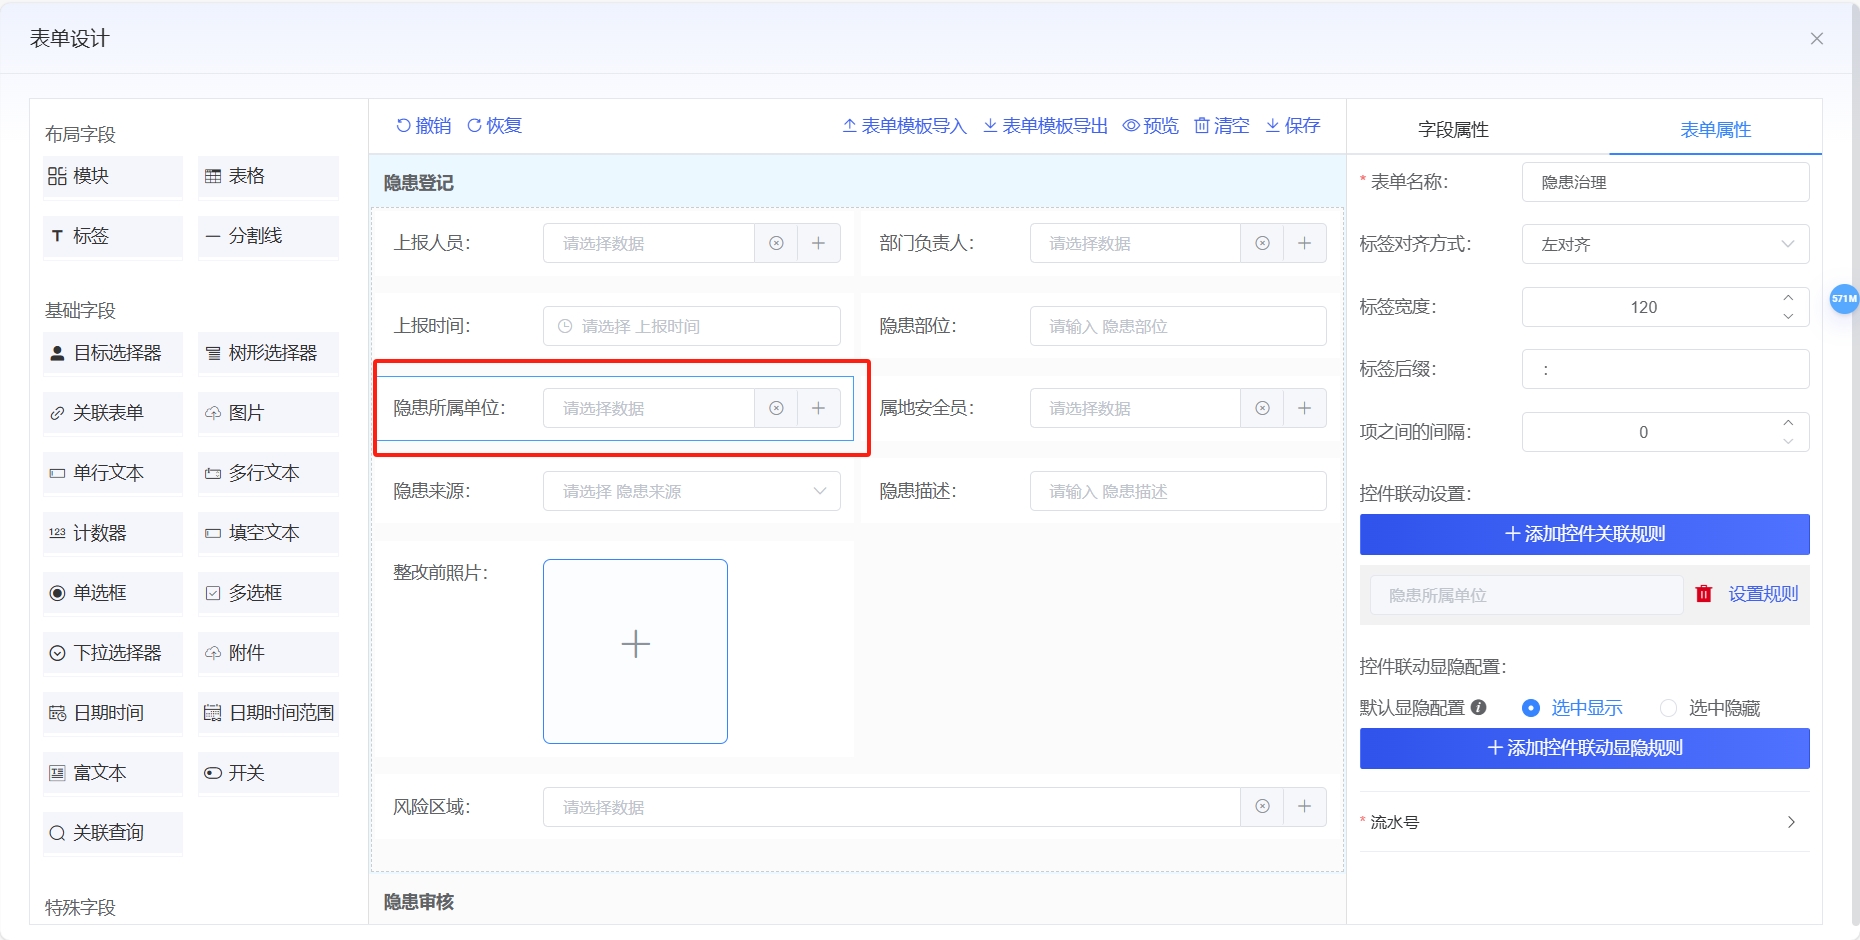Clear the 部门负责人 selection
Screen dimensions: 1860x940
(x=1262, y=243)
